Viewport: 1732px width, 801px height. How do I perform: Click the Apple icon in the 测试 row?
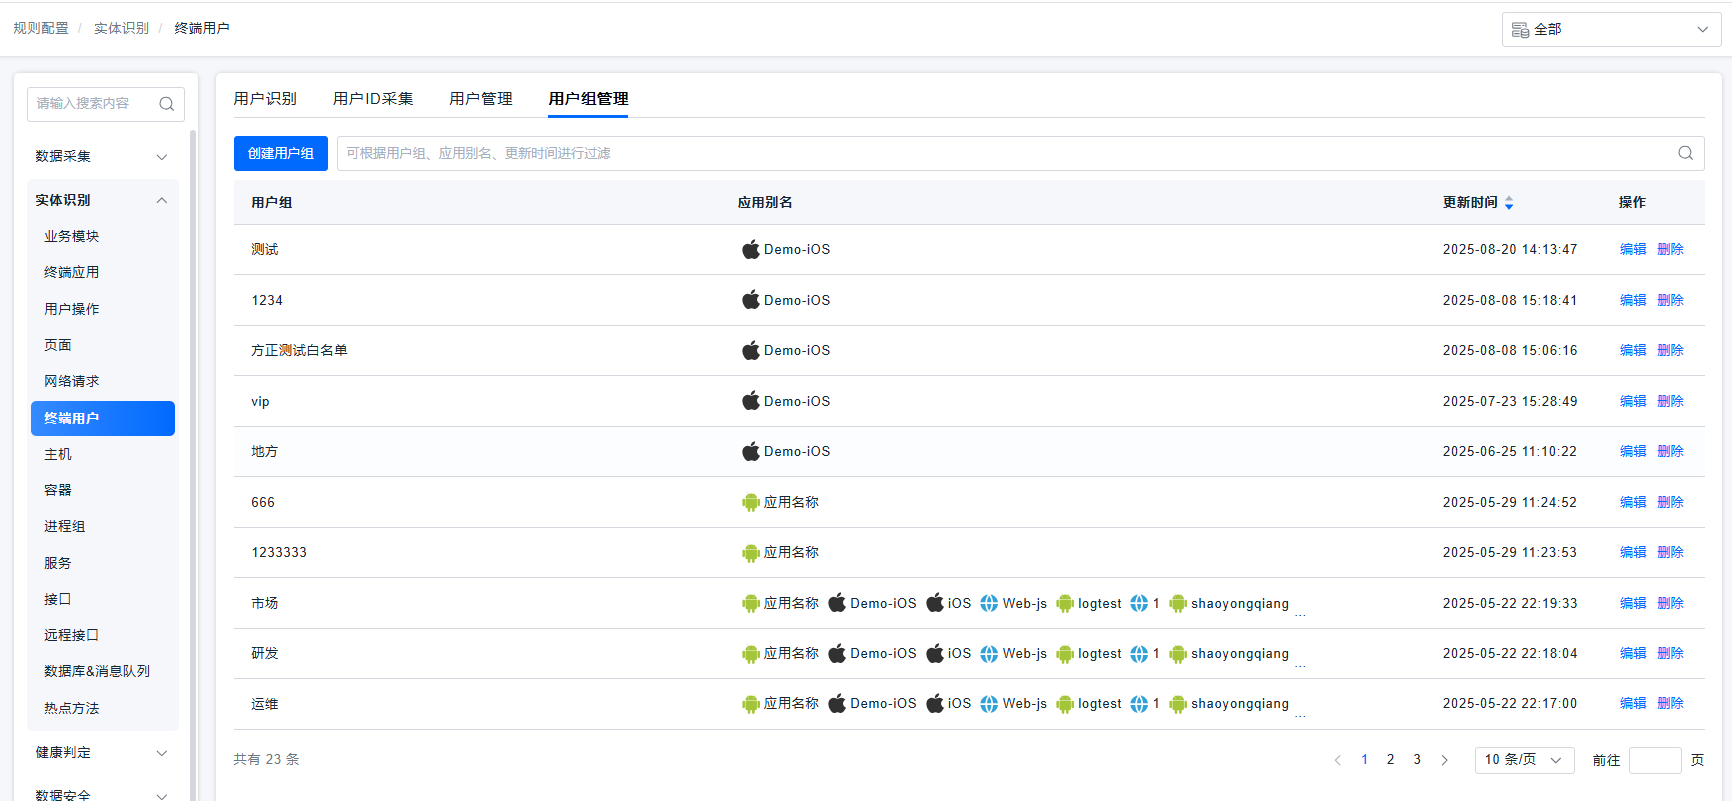[750, 250]
